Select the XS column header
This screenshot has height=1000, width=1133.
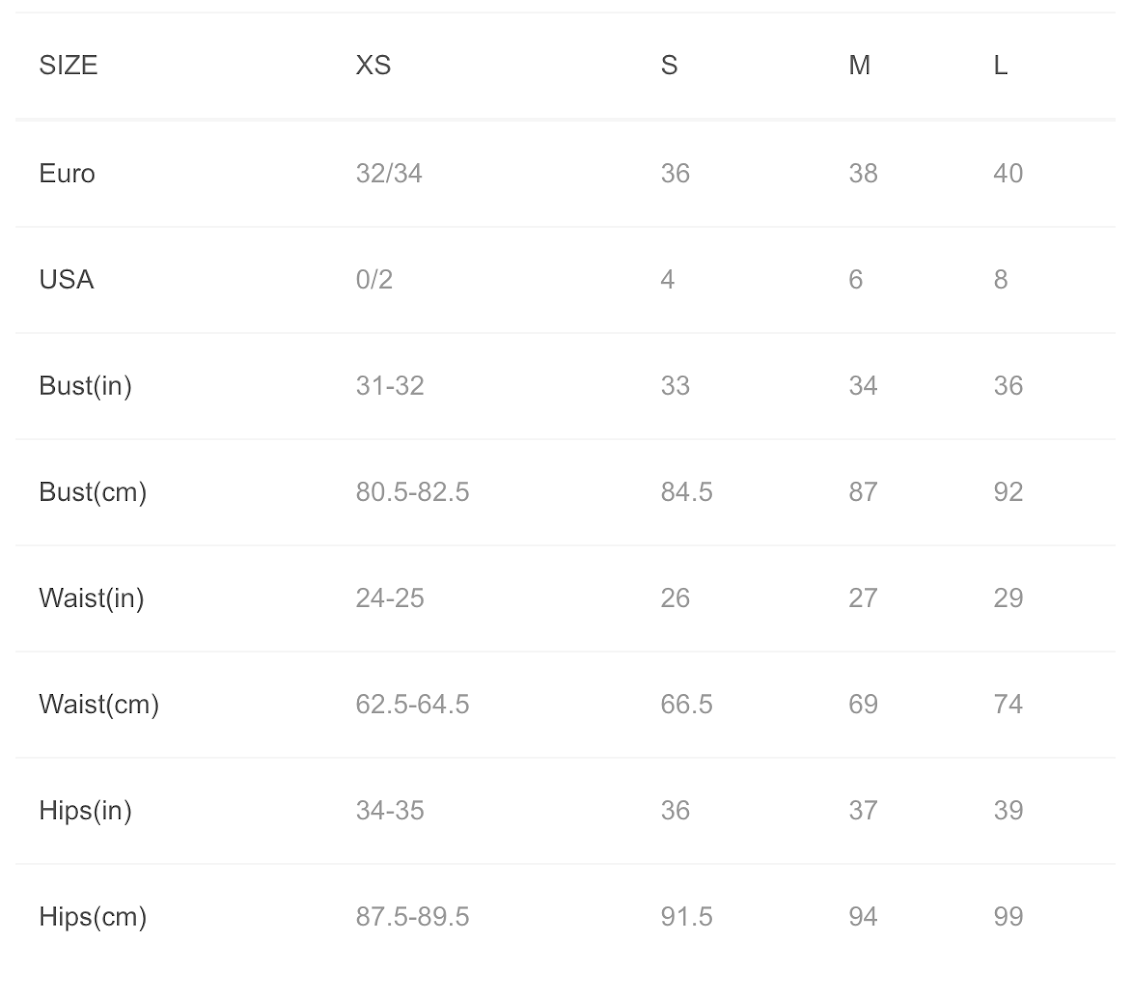[x=373, y=66]
